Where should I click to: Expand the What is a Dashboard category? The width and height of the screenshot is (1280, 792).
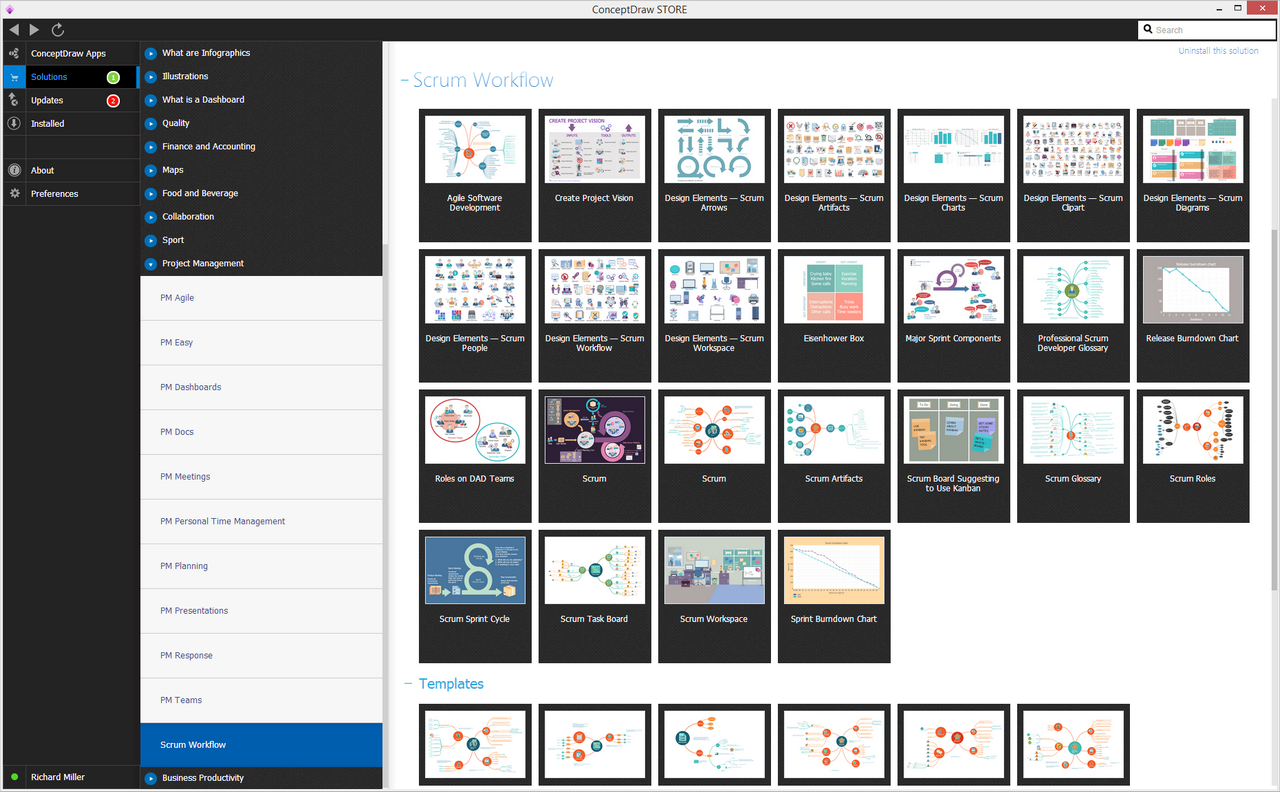coord(151,100)
